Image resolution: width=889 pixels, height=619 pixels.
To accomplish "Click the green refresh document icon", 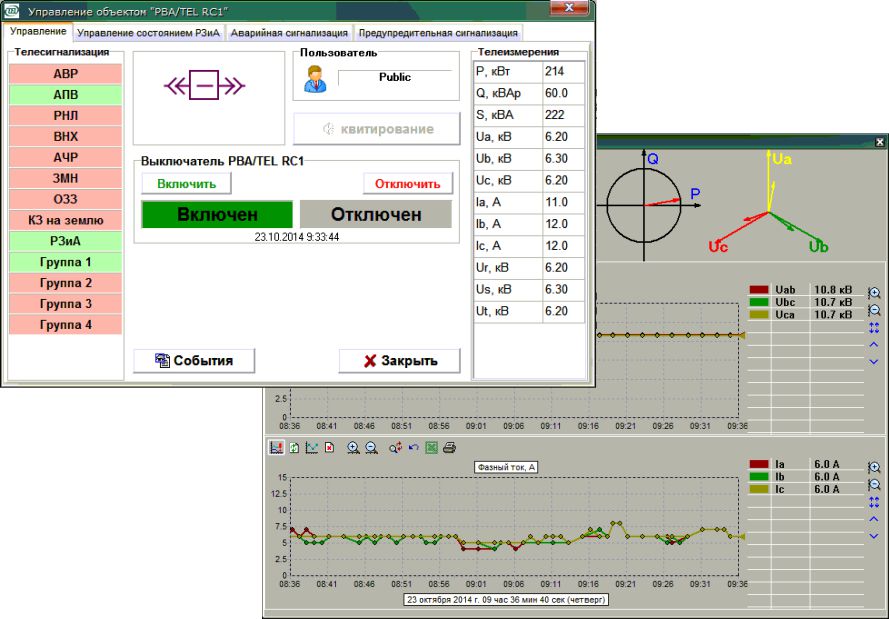I will click(x=294, y=448).
